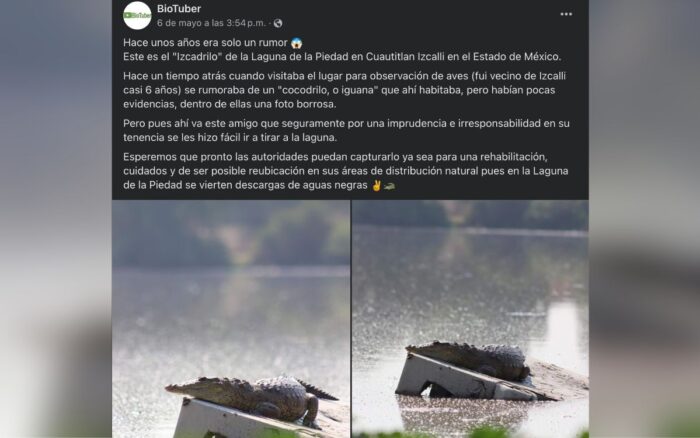
Task: Click paragraph starting "Pero pues ahí va"
Action: pyautogui.click(x=346, y=130)
